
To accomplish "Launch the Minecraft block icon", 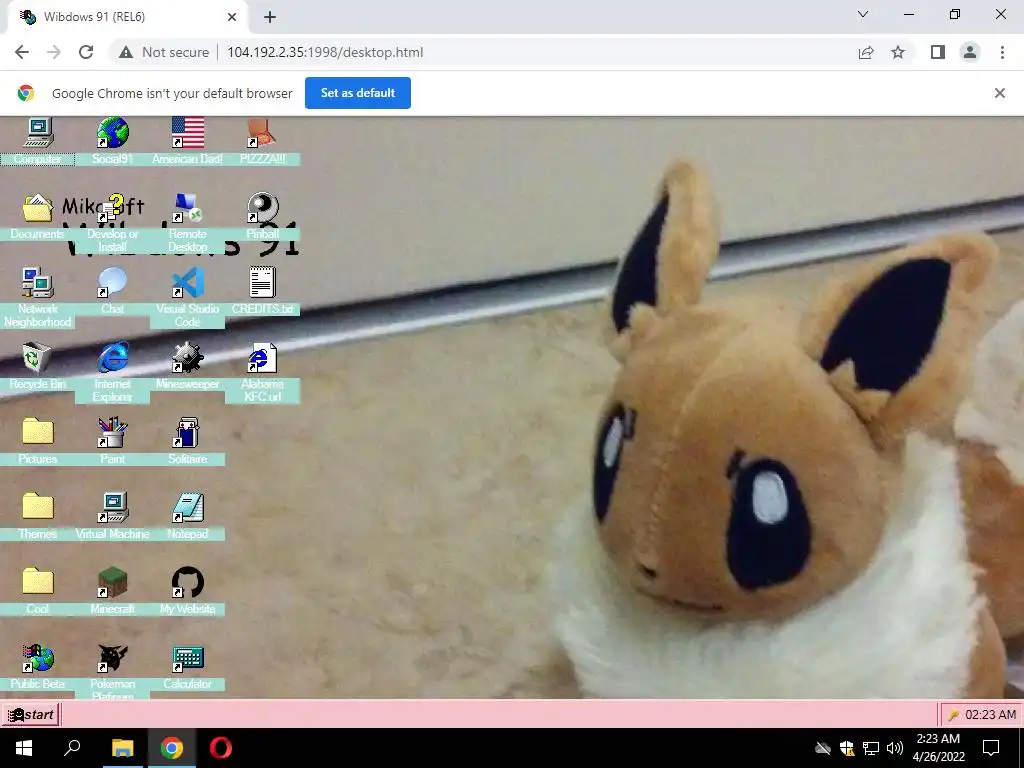I will pyautogui.click(x=112, y=583).
